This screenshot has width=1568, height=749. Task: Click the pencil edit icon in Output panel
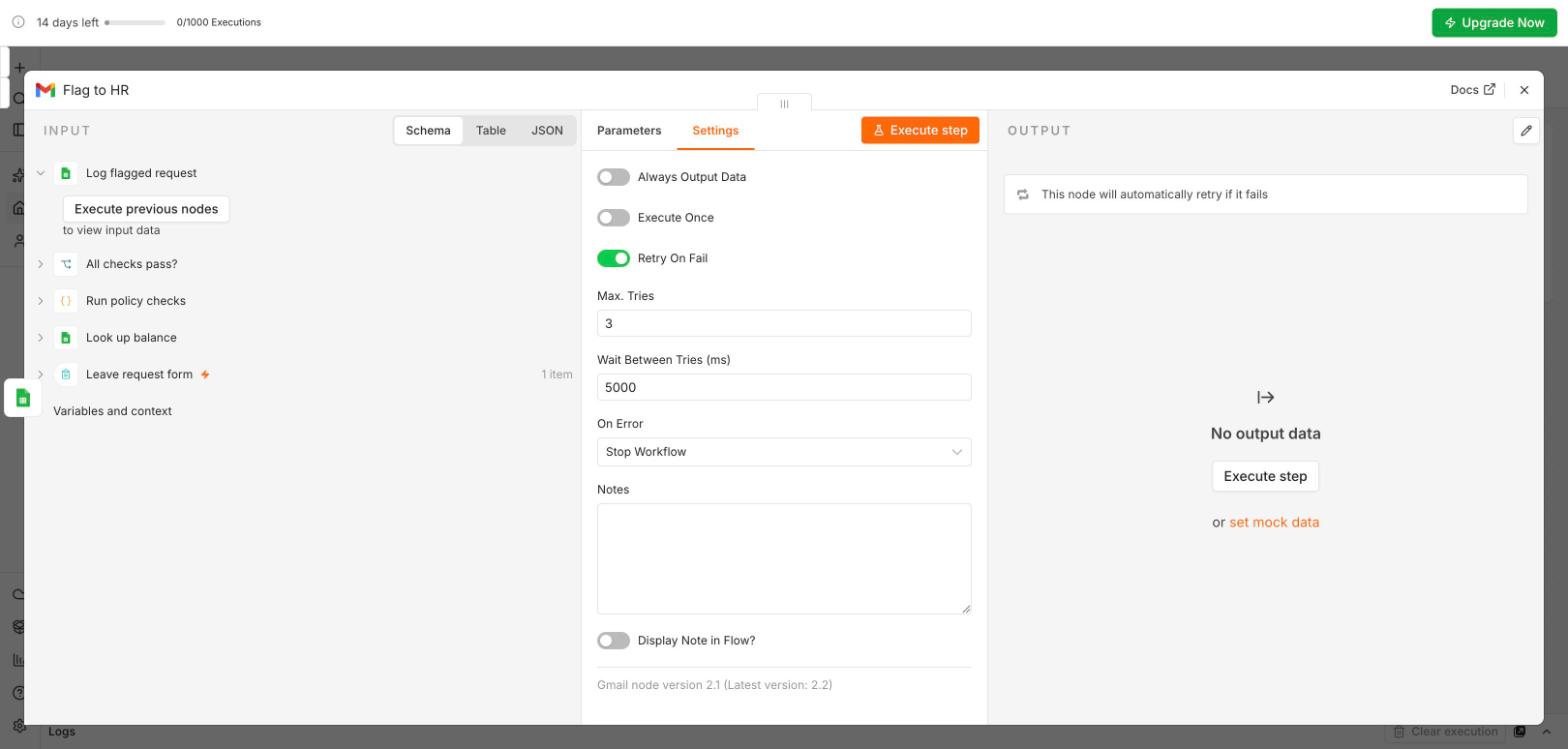1526,131
